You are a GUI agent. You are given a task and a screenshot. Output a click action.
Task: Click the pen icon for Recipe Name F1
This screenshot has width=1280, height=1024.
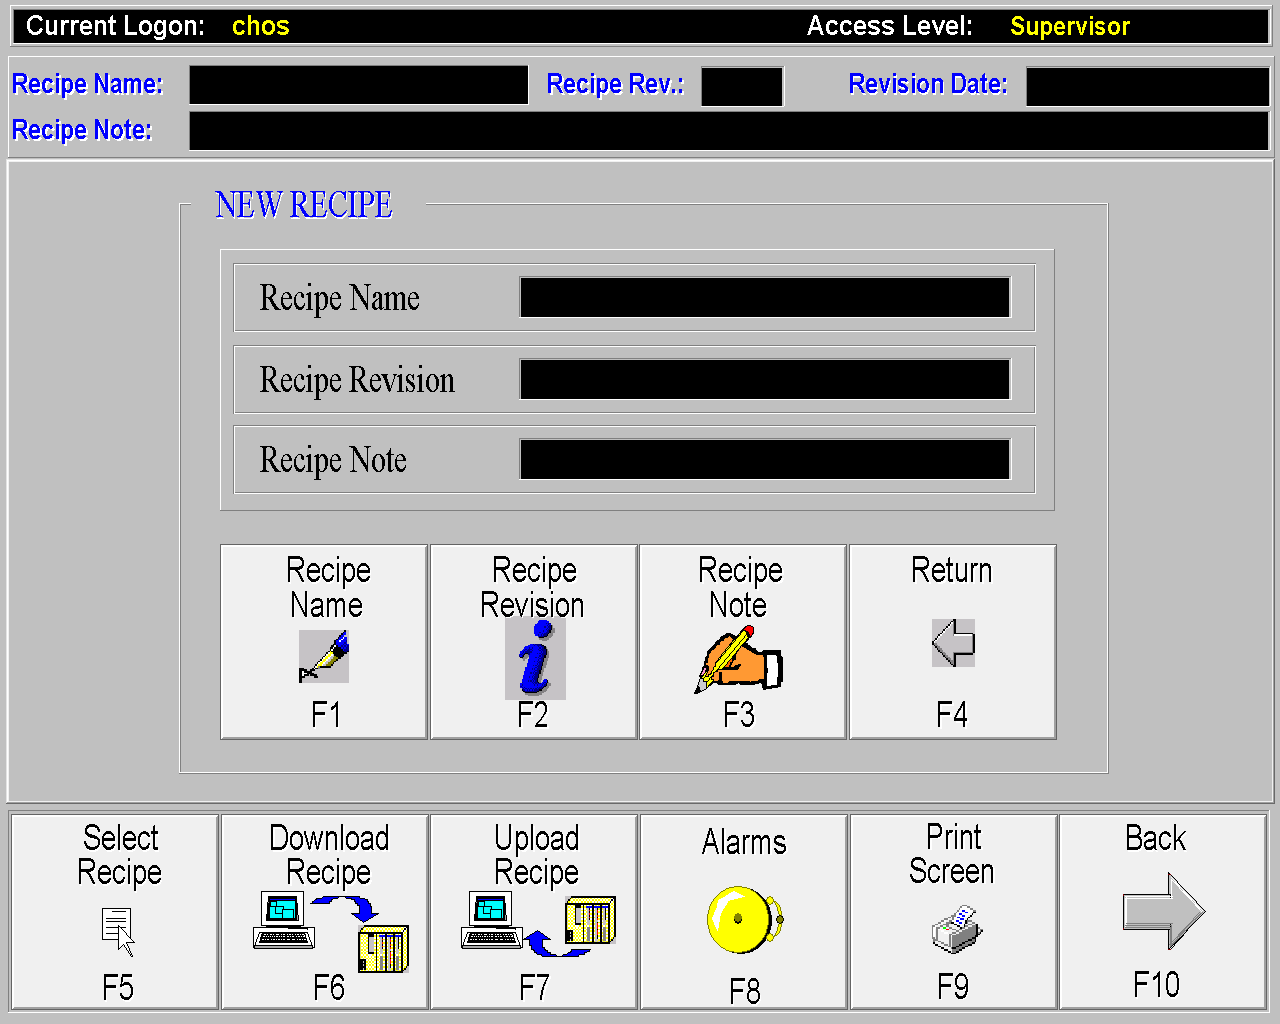click(324, 656)
